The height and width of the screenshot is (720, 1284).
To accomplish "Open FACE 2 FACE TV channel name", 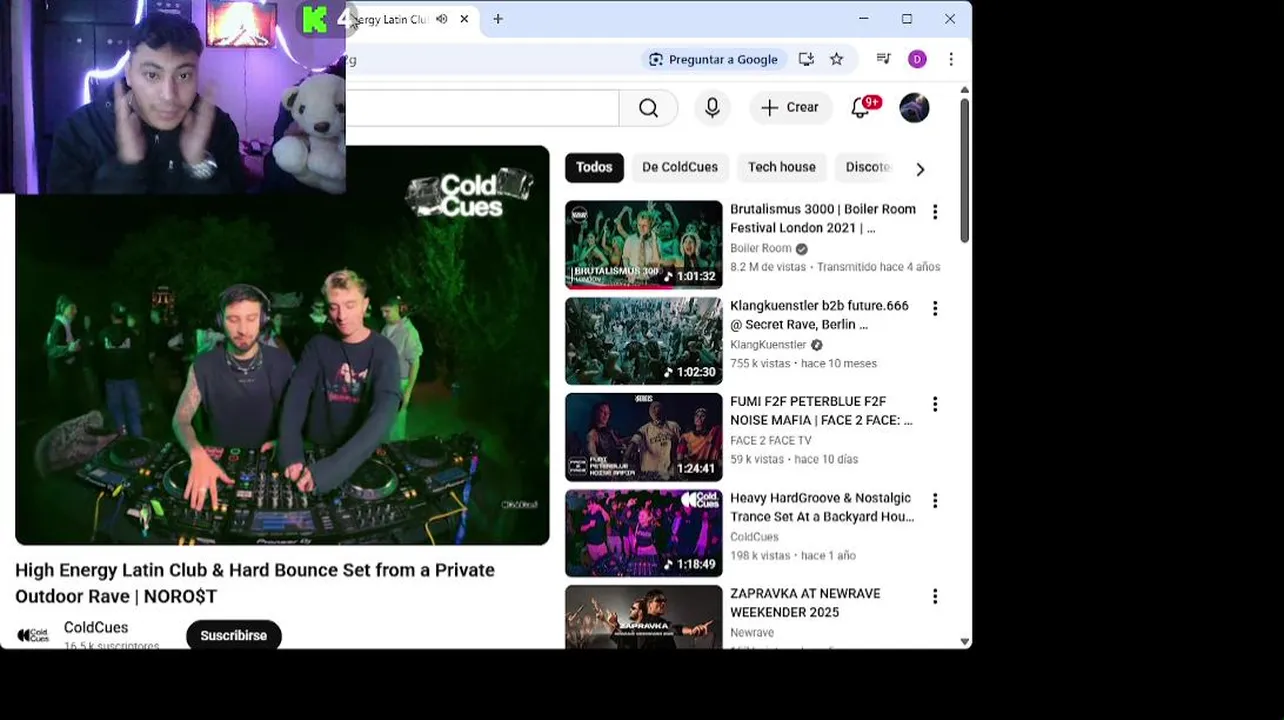I will (771, 440).
